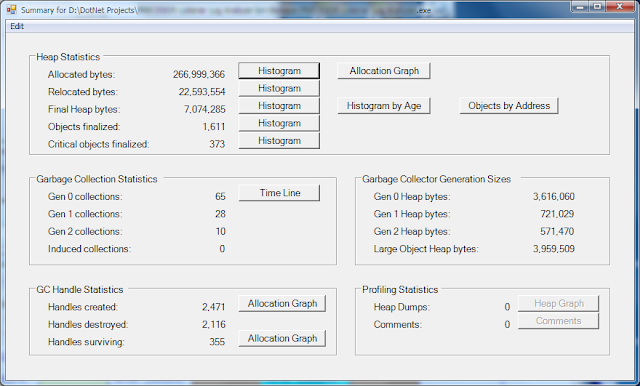Viewport: 640px width, 386px height.
Task: Select the Gen 0 Heap bytes value 3,616,060
Action: 553,197
